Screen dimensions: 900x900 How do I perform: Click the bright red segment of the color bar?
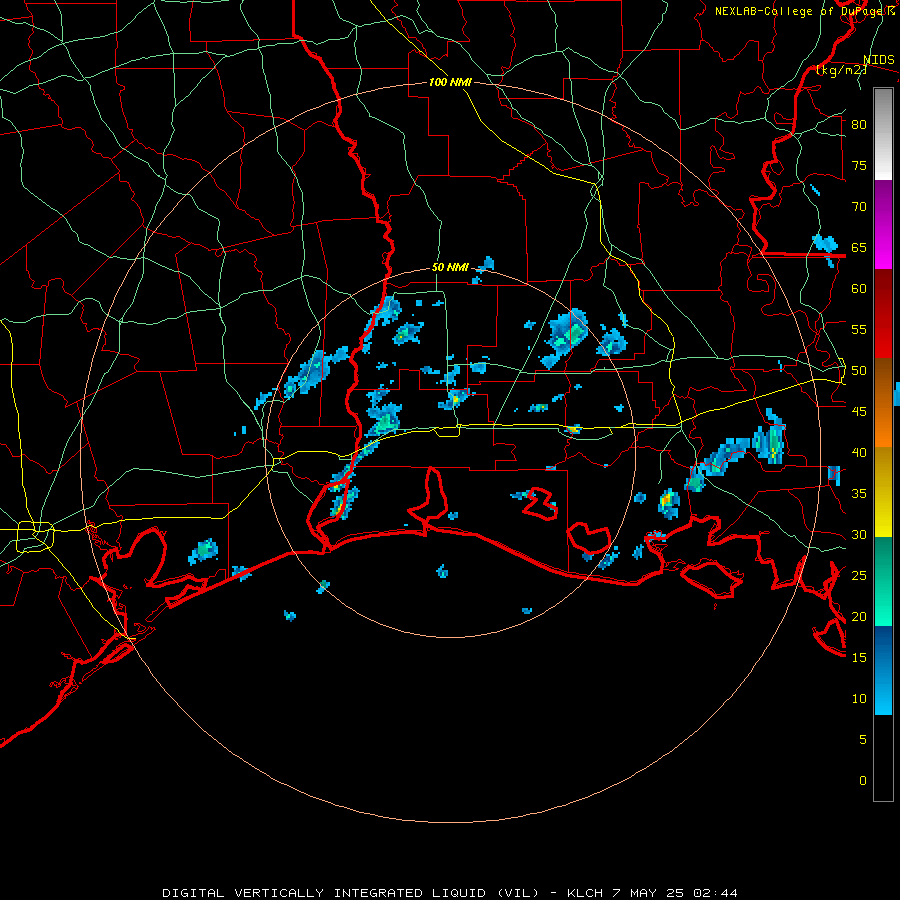pos(883,314)
